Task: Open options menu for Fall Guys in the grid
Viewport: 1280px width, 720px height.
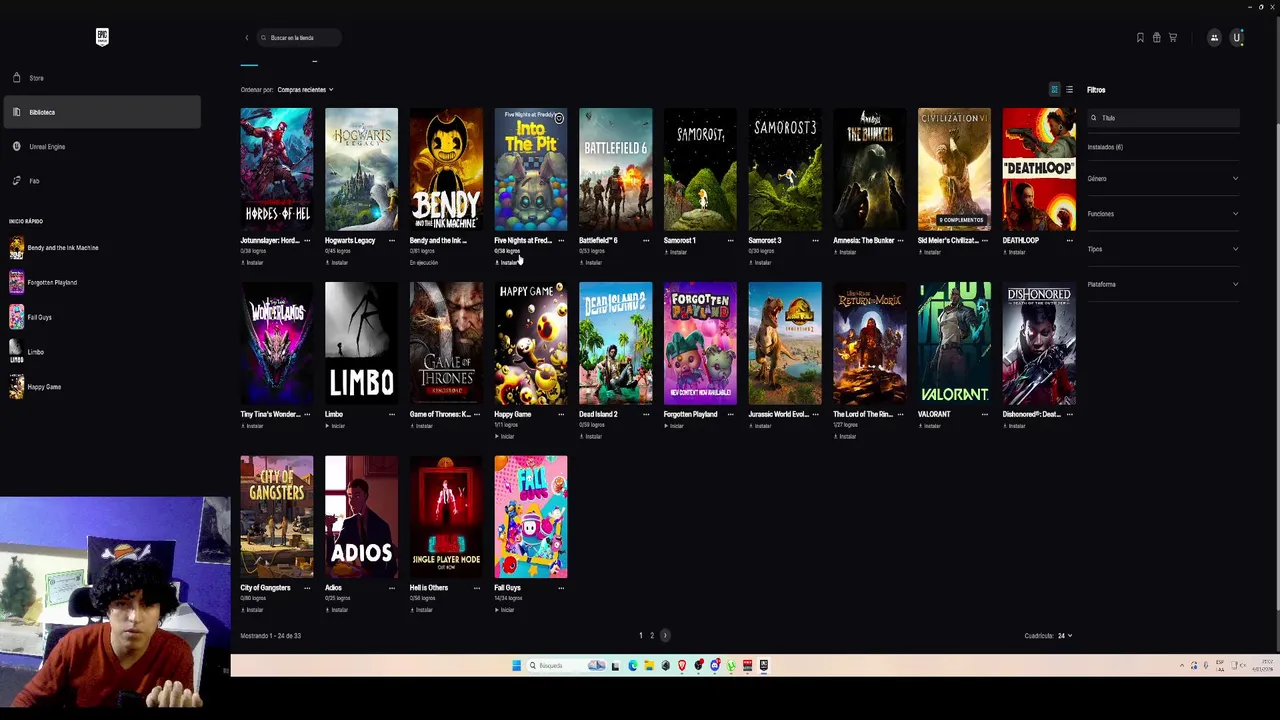Action: point(561,588)
